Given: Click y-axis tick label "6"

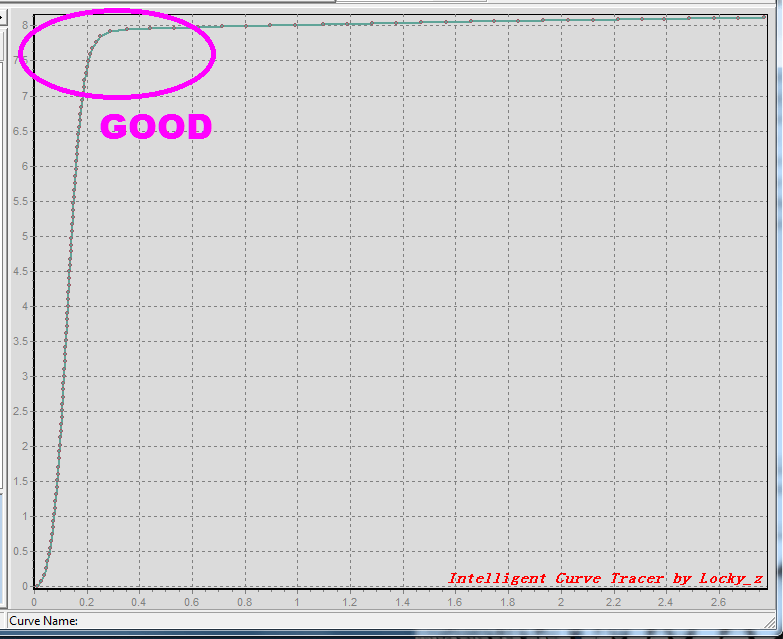Looking at the screenshot, I should tap(25, 166).
